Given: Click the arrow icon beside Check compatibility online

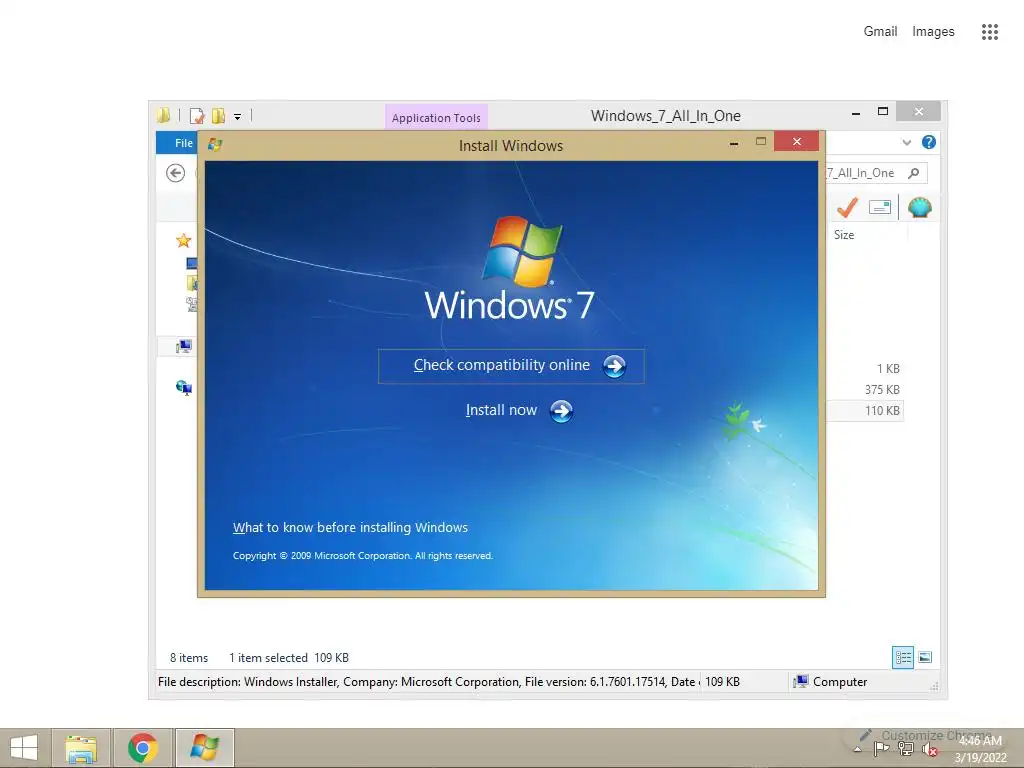Looking at the screenshot, I should click(x=614, y=366).
